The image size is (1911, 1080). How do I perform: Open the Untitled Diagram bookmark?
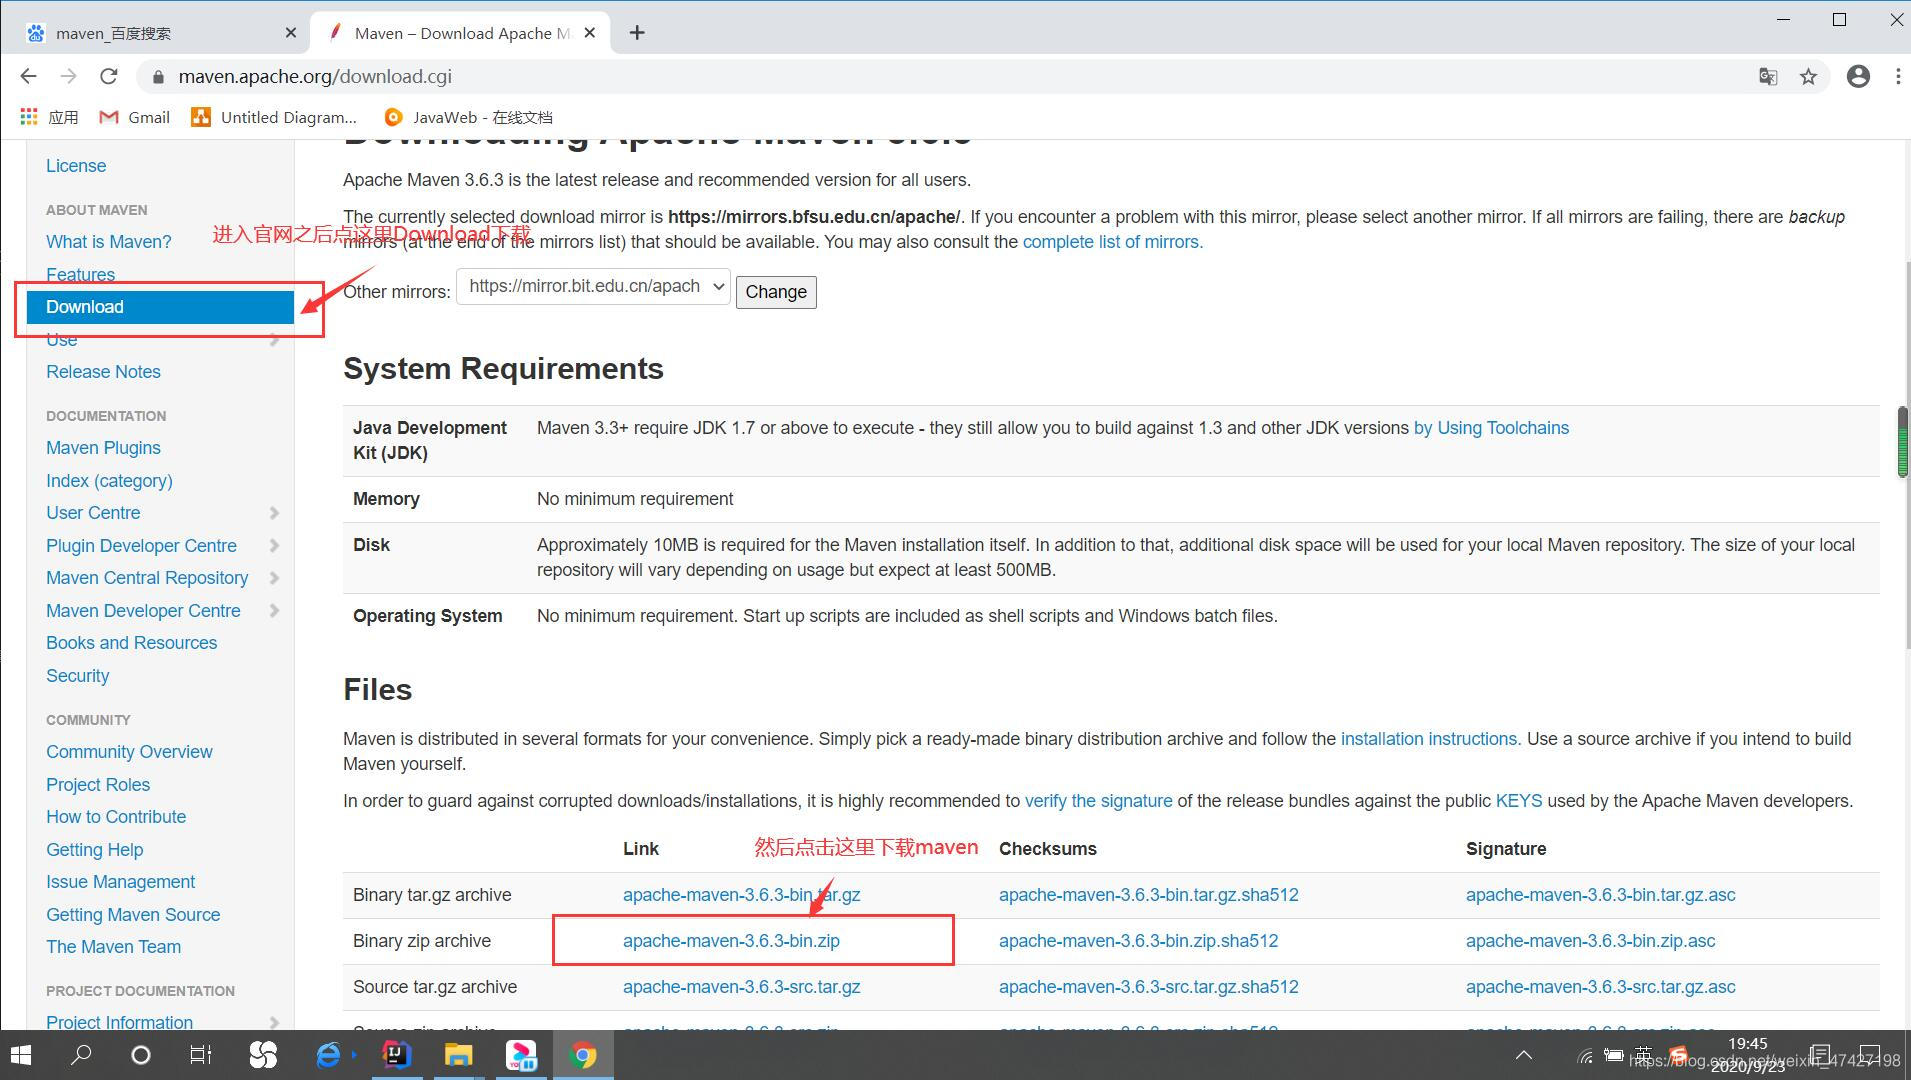tap(274, 117)
